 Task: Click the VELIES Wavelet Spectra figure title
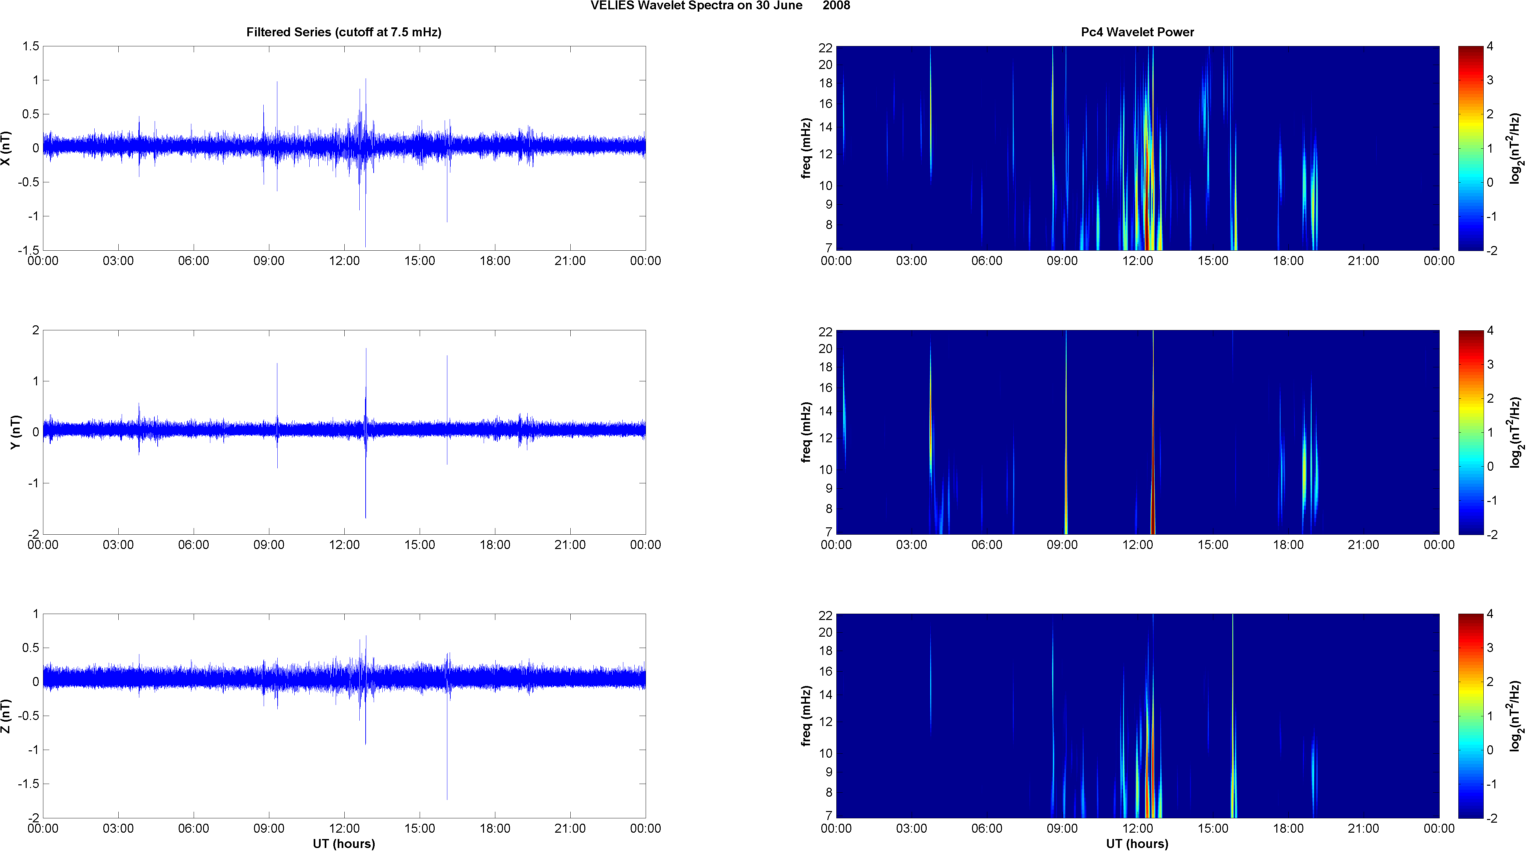pos(720,6)
